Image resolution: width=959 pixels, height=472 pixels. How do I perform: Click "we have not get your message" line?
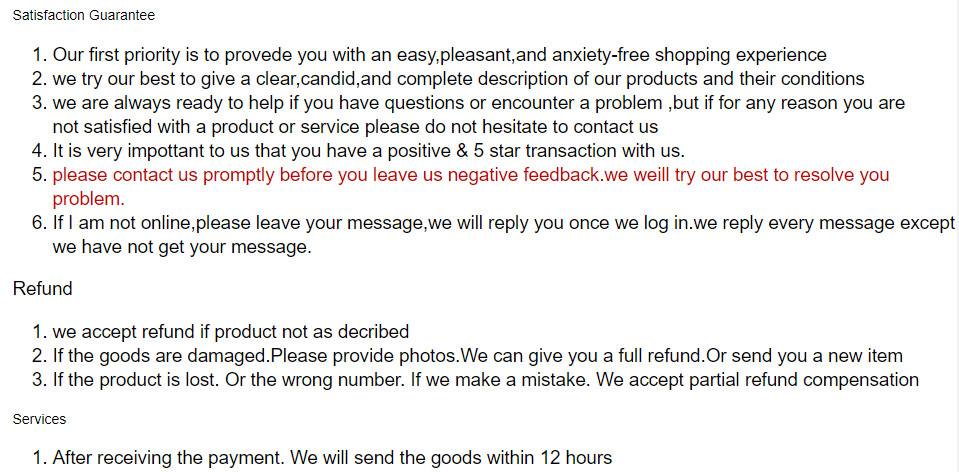[x=182, y=247]
